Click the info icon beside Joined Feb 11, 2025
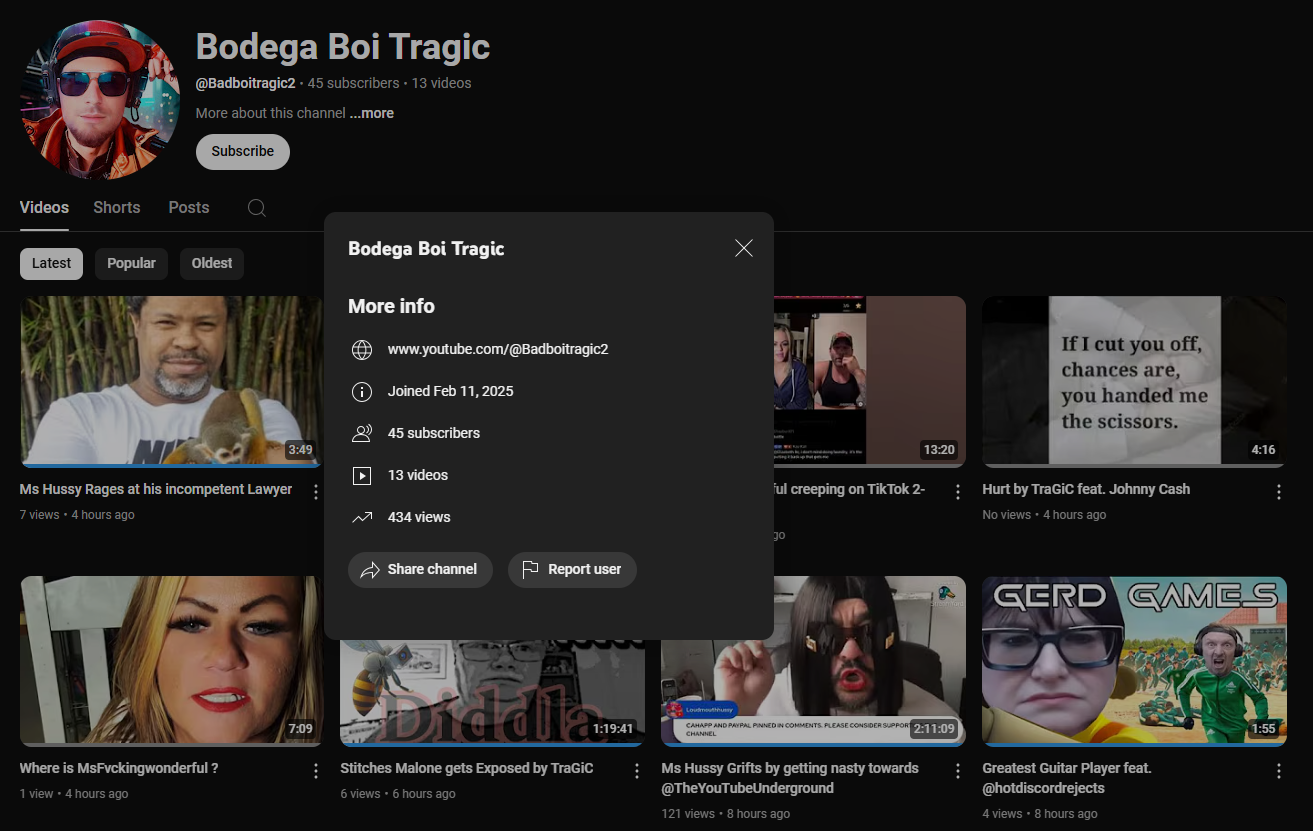Viewport: 1313px width, 831px height. pyautogui.click(x=362, y=391)
